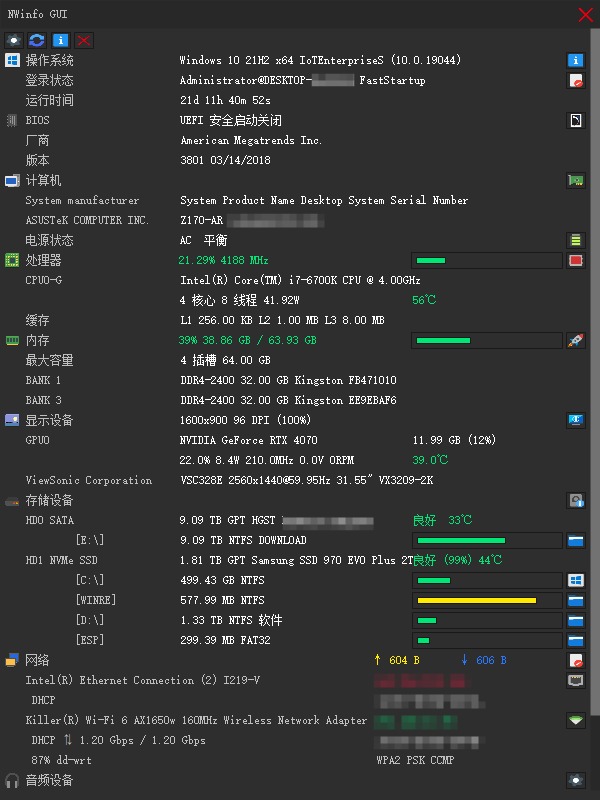Click the Ethernet port icon for I219-V
Image resolution: width=600 pixels, height=800 pixels.
click(x=575, y=680)
